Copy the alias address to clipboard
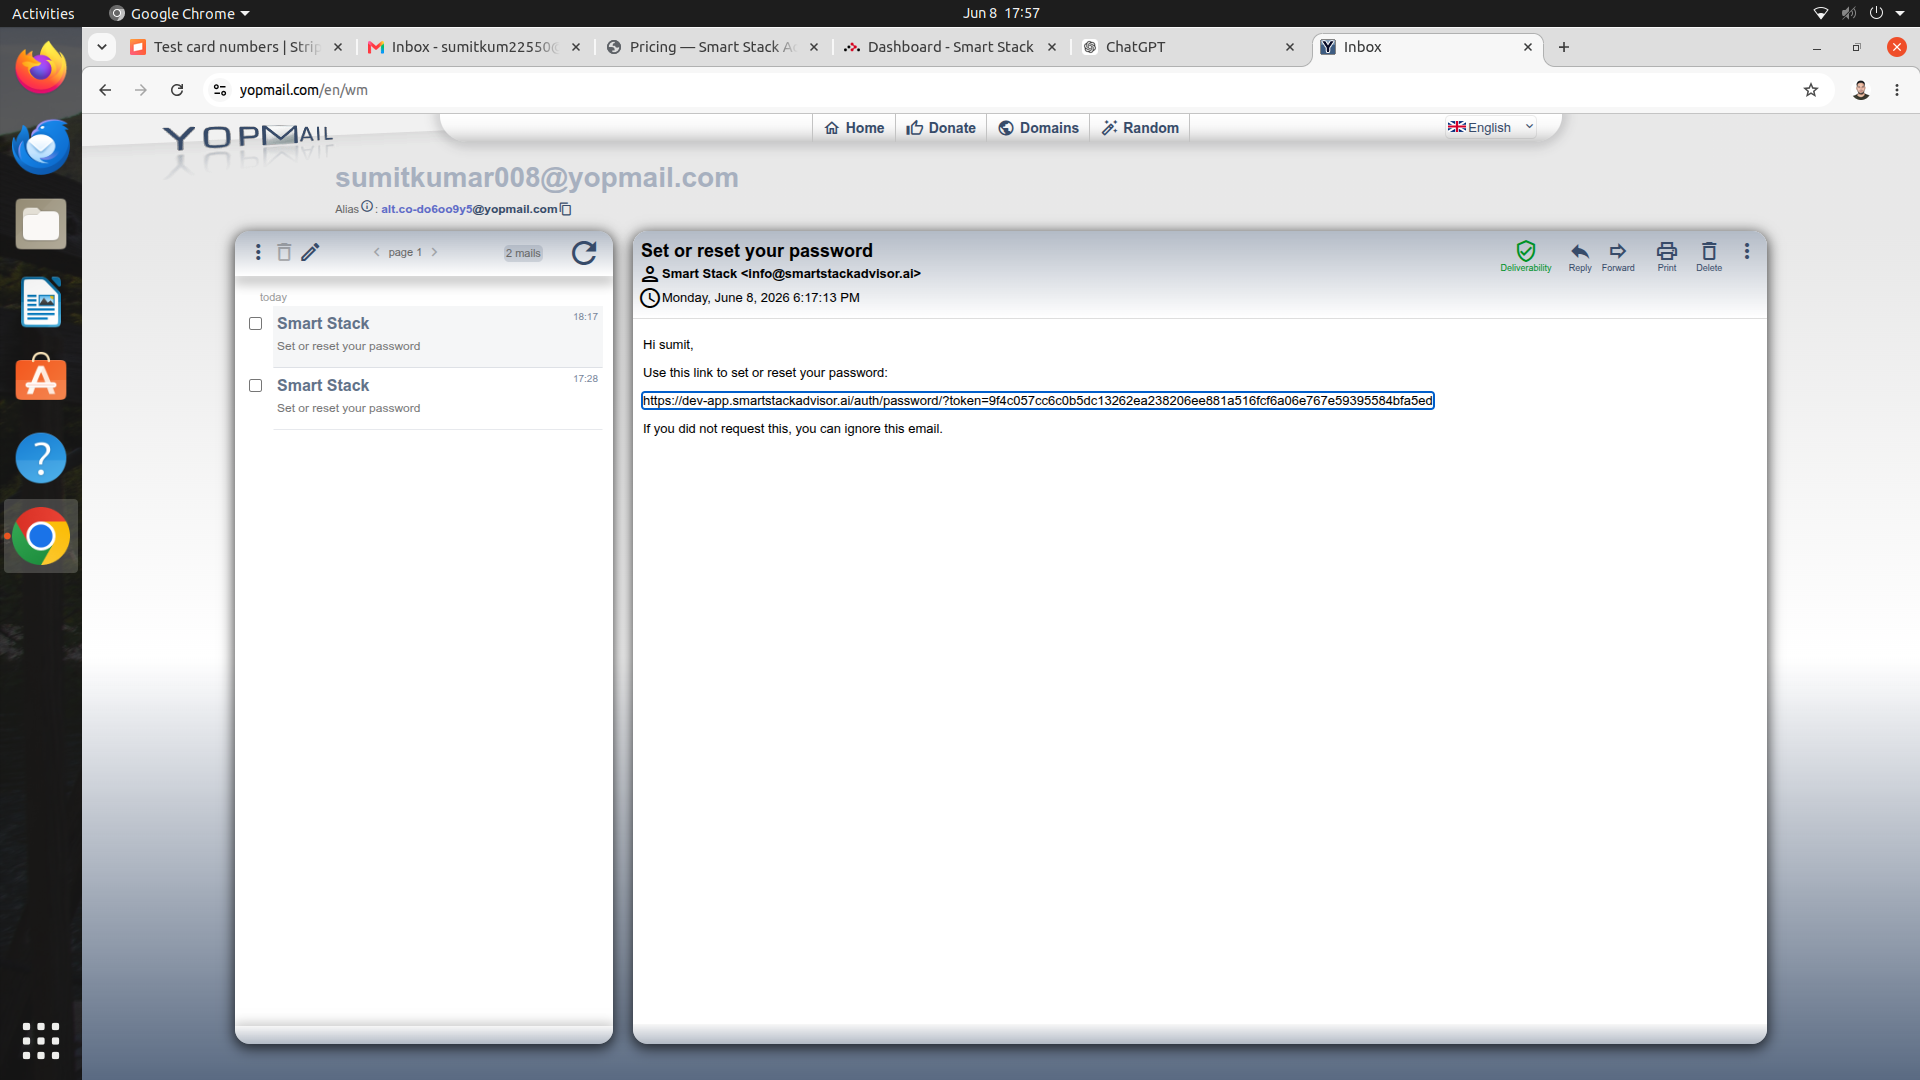This screenshot has height=1080, width=1920. (x=566, y=209)
